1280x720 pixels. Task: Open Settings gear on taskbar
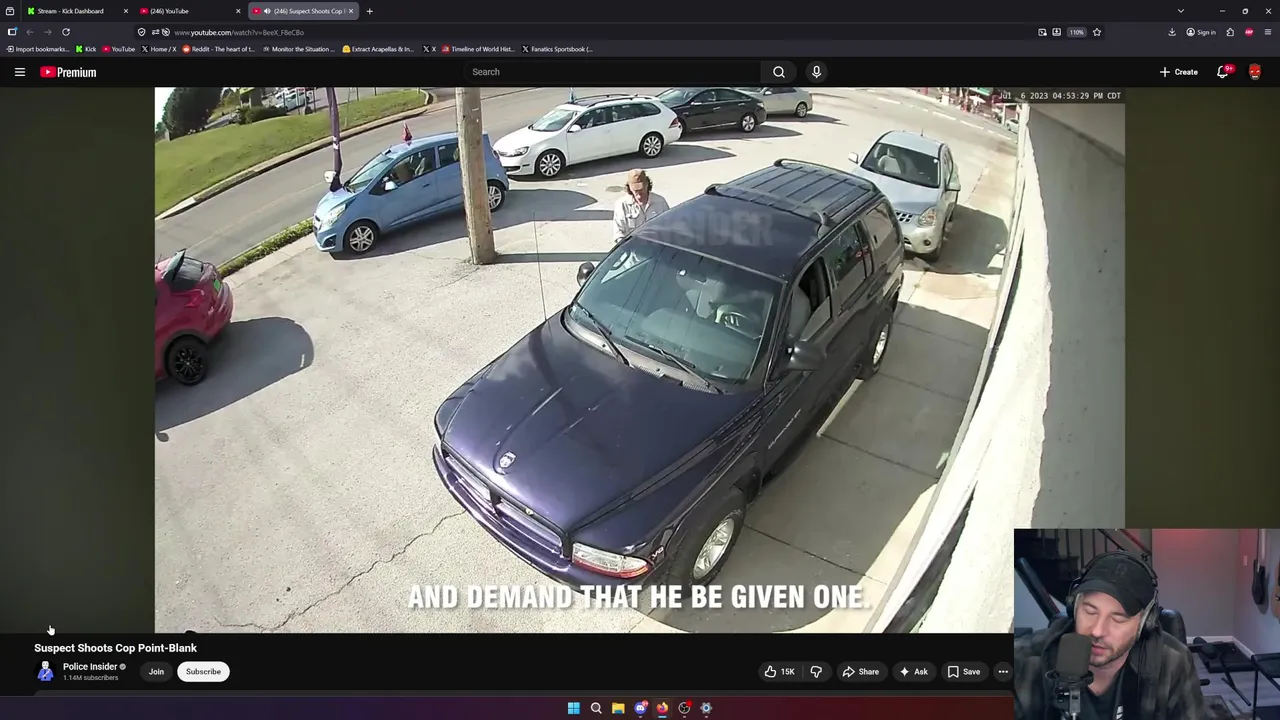click(x=706, y=708)
